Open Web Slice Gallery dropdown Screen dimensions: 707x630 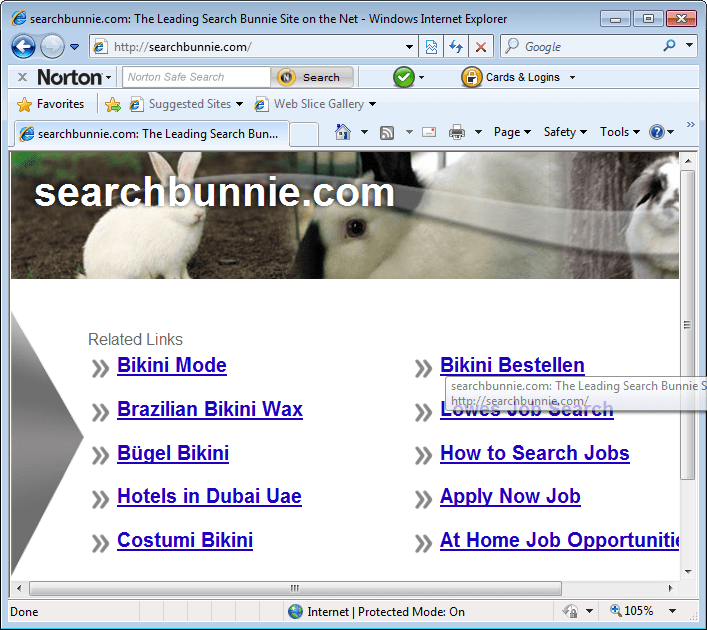315,104
